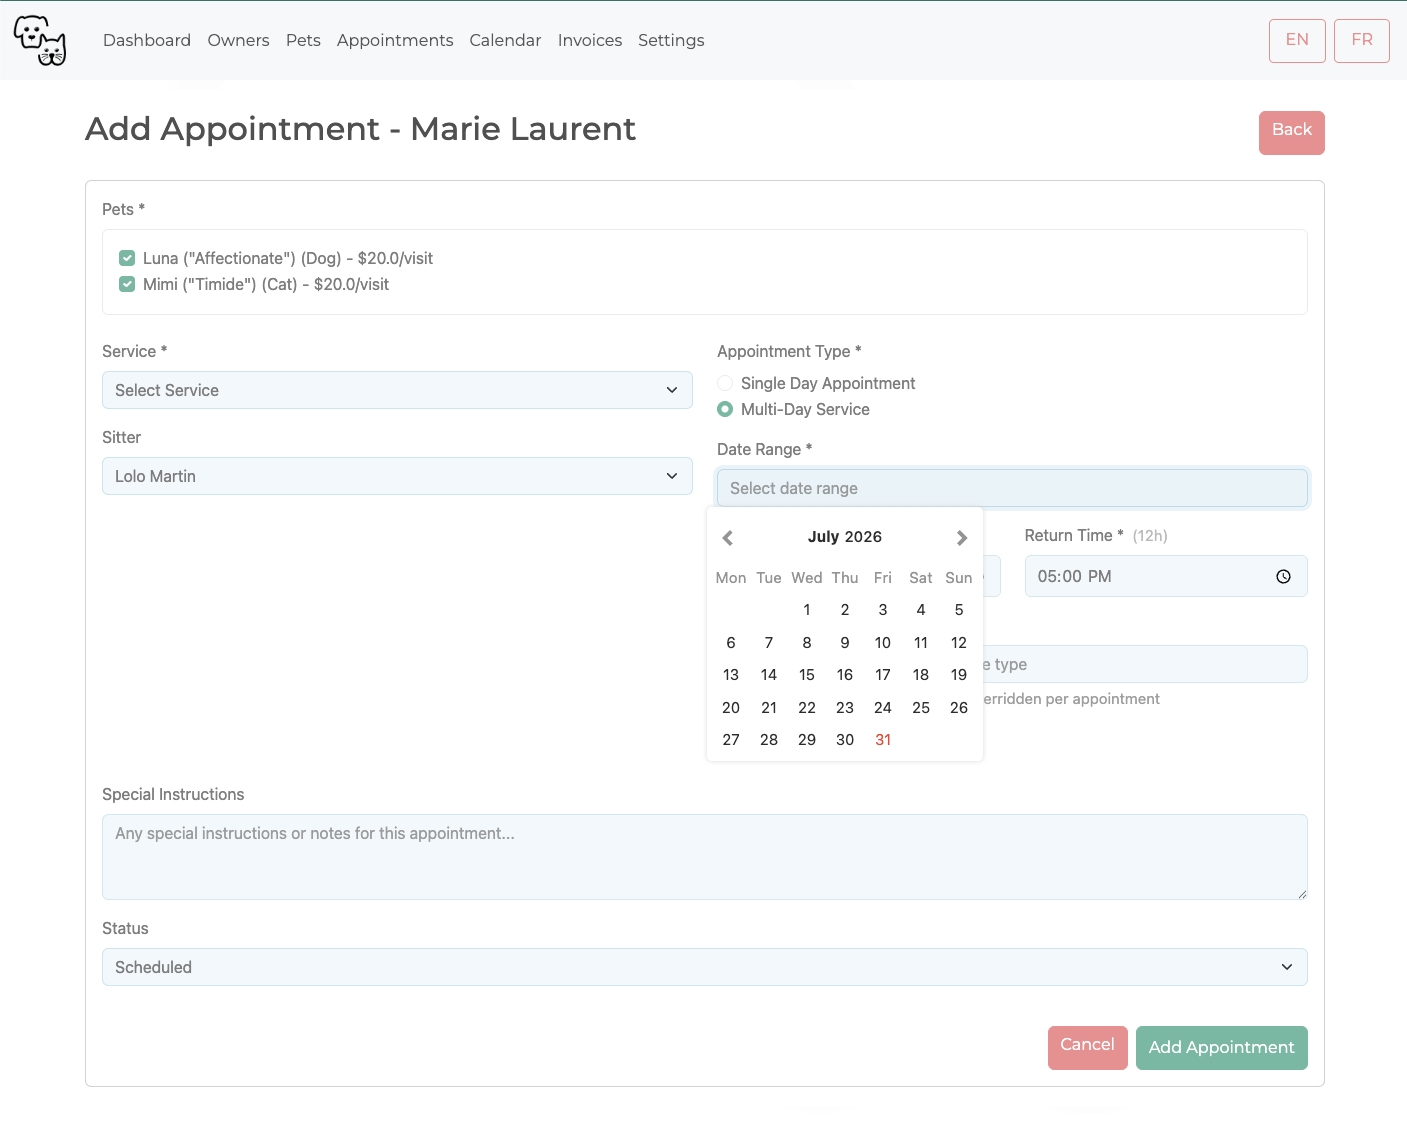Screen dimensions: 1407x1123
Task: Open Invoices from the navigation bar
Action: [590, 40]
